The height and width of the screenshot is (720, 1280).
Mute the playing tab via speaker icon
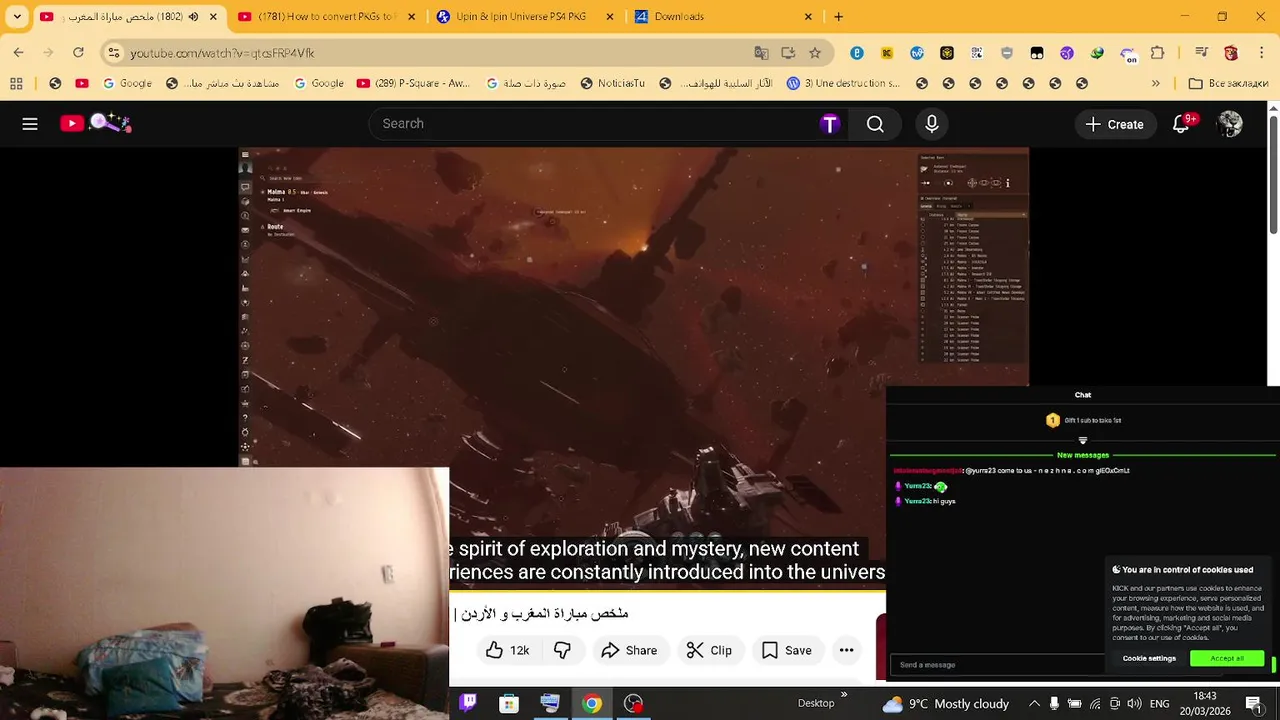[193, 16]
